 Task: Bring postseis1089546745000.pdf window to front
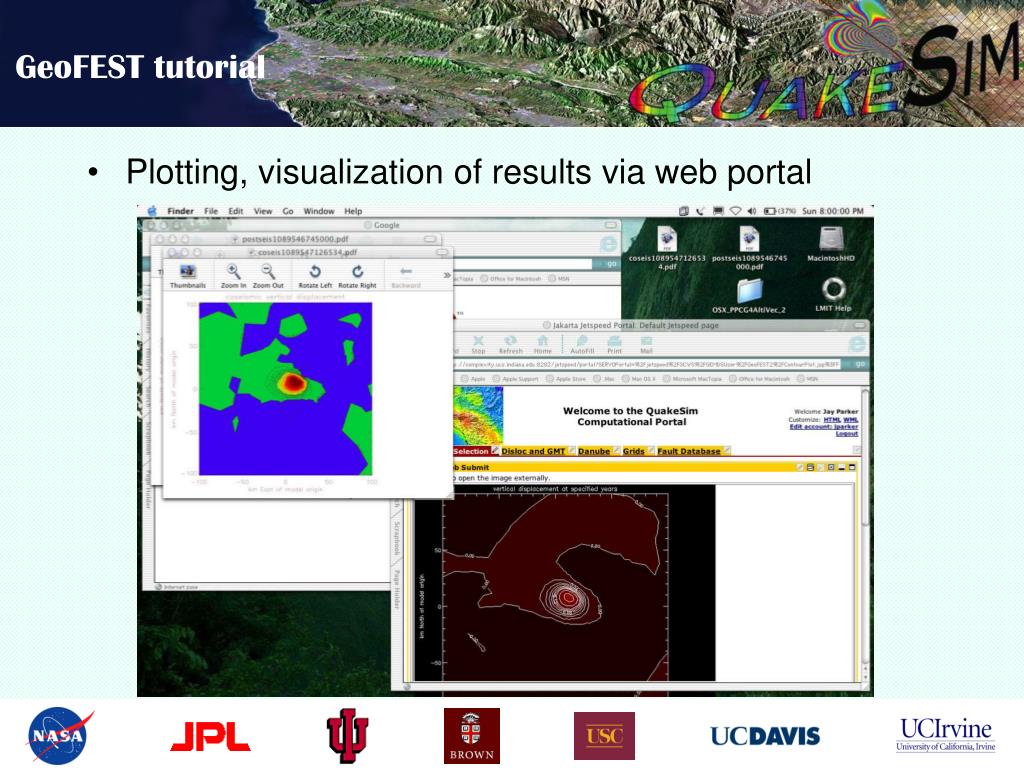296,239
